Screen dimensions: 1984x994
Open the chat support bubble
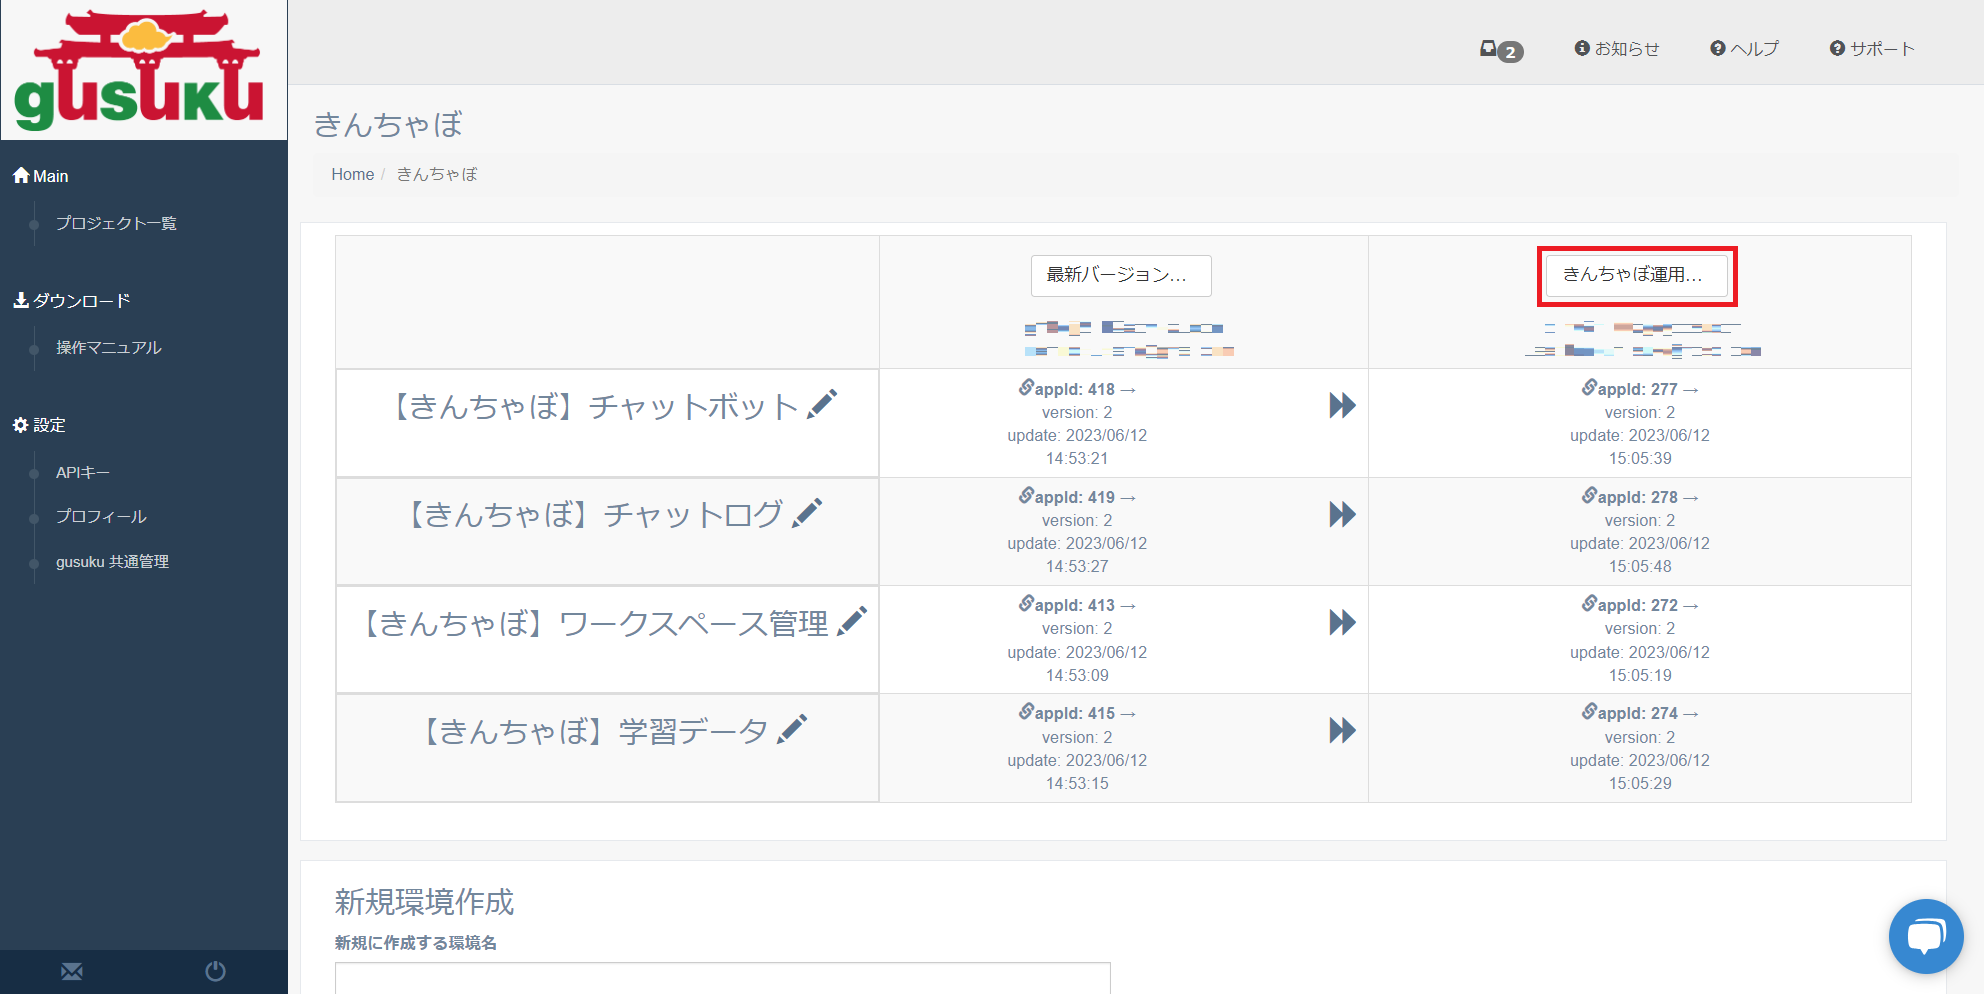(1925, 936)
